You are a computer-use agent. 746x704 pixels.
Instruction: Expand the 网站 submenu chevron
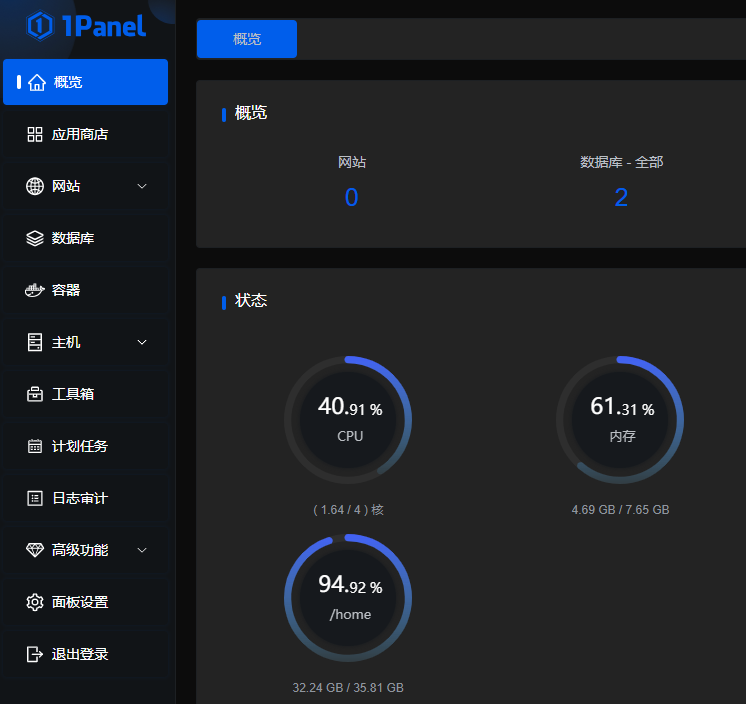tap(142, 186)
